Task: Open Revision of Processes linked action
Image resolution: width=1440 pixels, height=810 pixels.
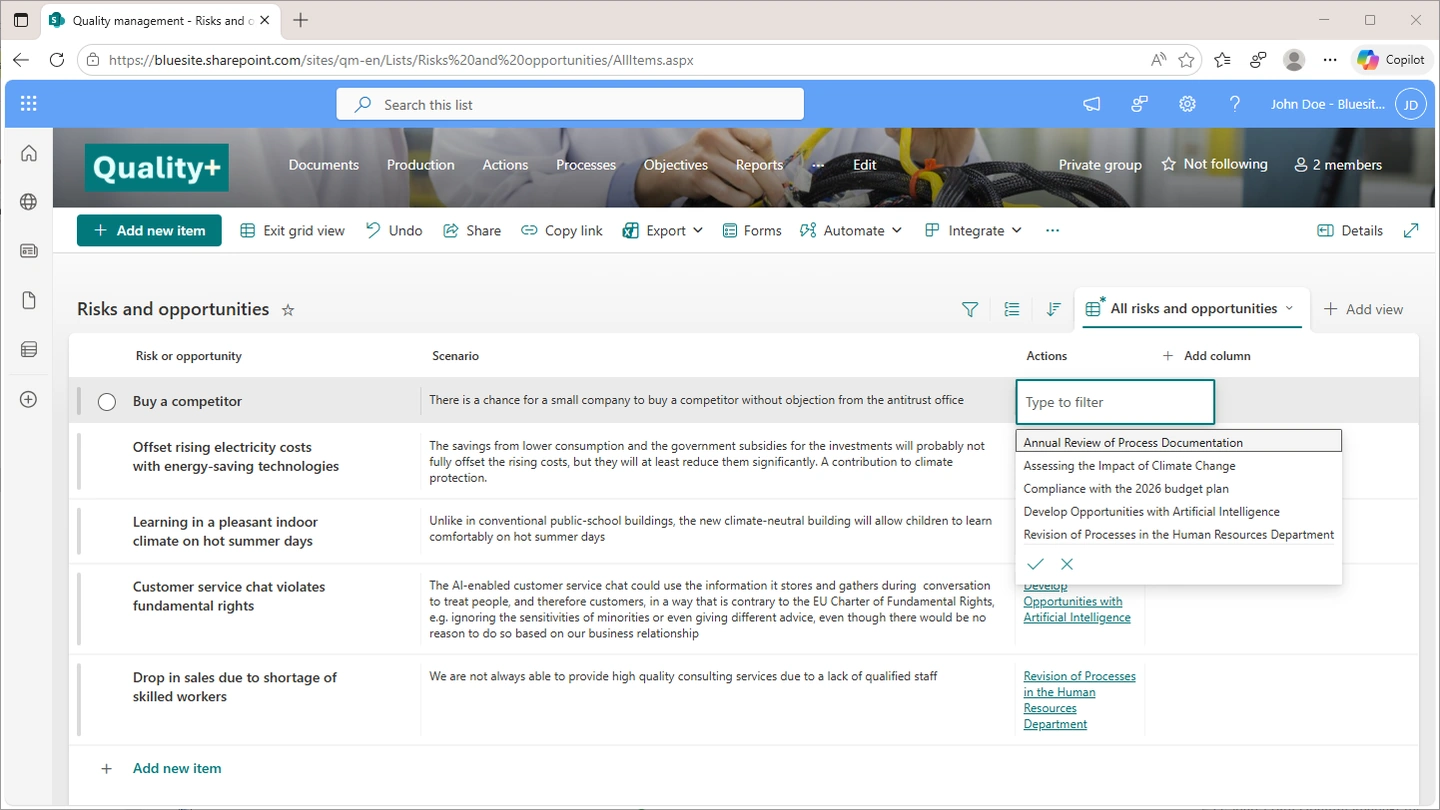Action: [1078, 700]
